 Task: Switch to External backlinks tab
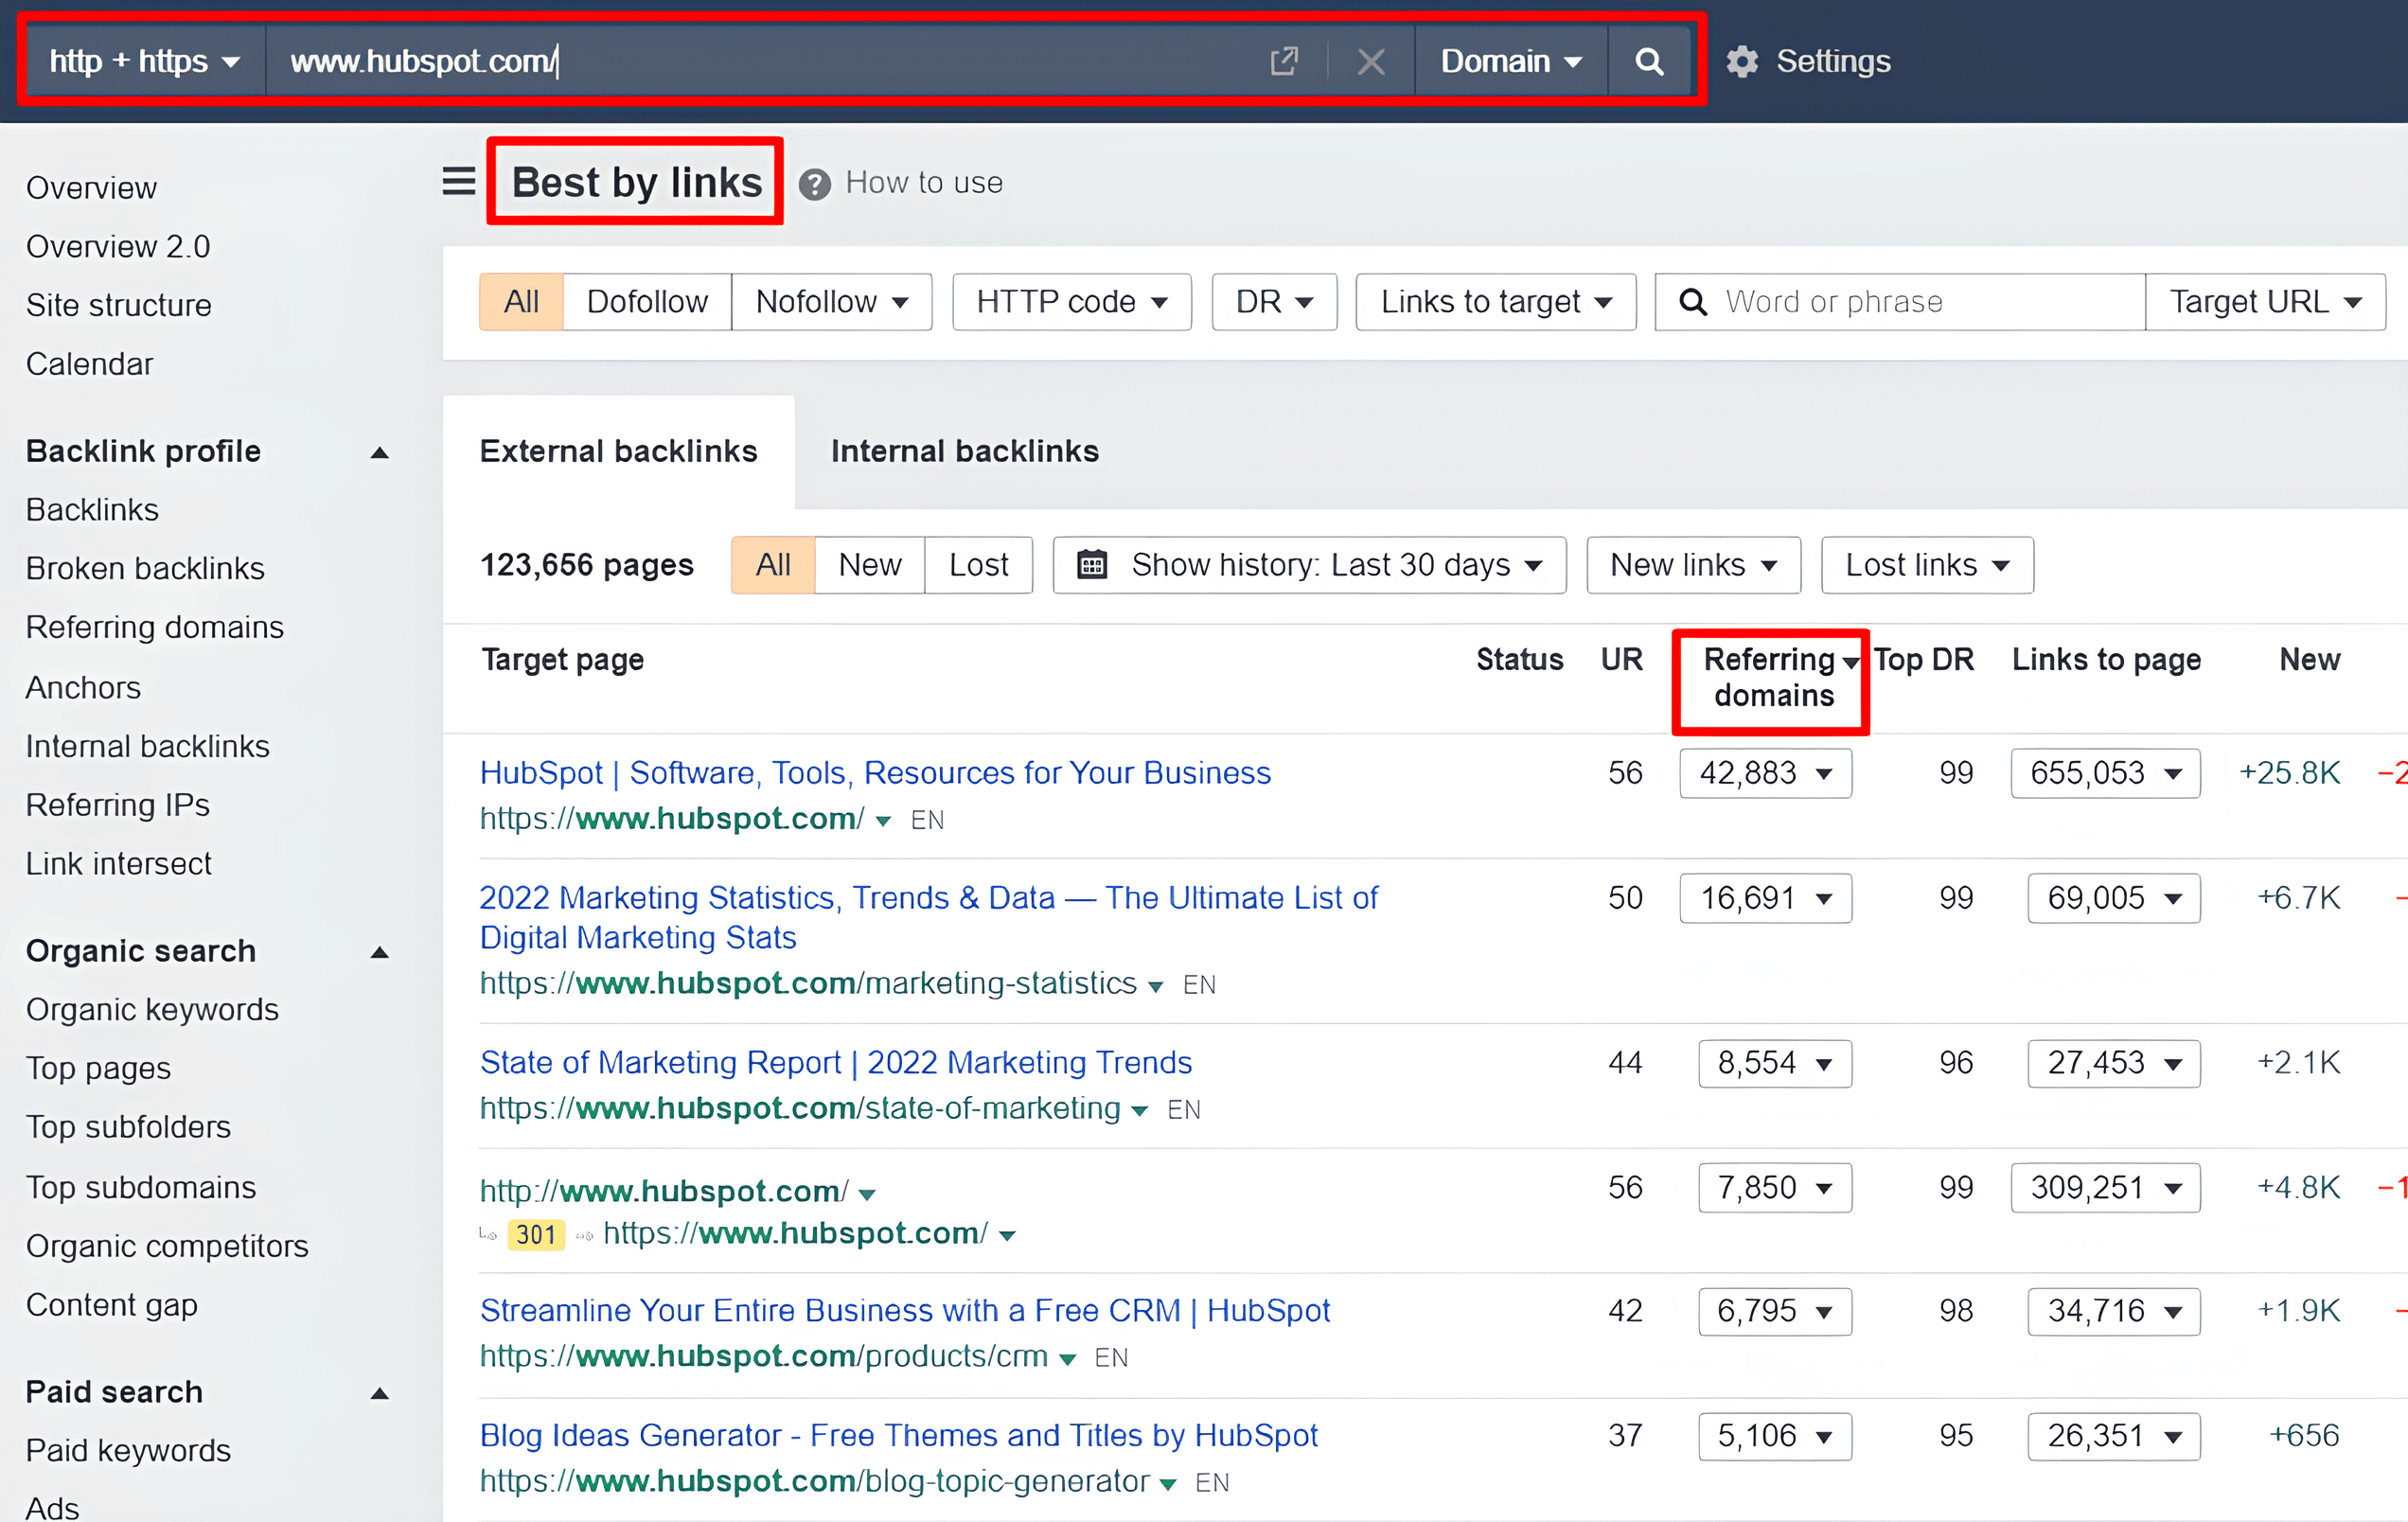618,452
